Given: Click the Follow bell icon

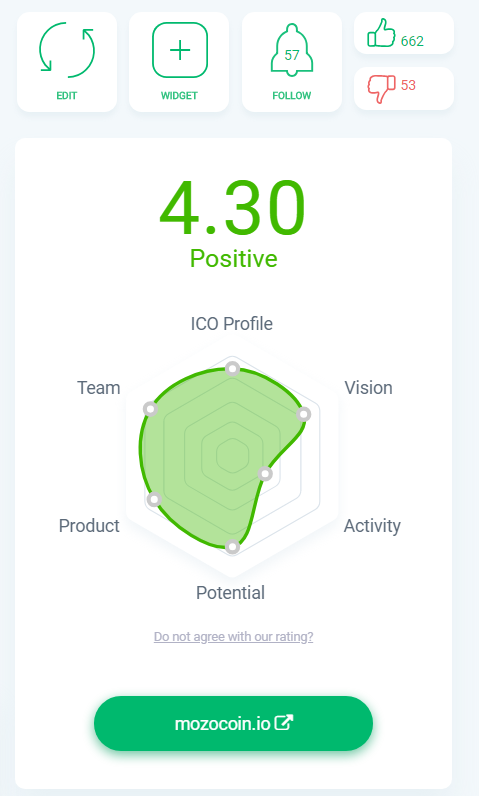Looking at the screenshot, I should (292, 50).
